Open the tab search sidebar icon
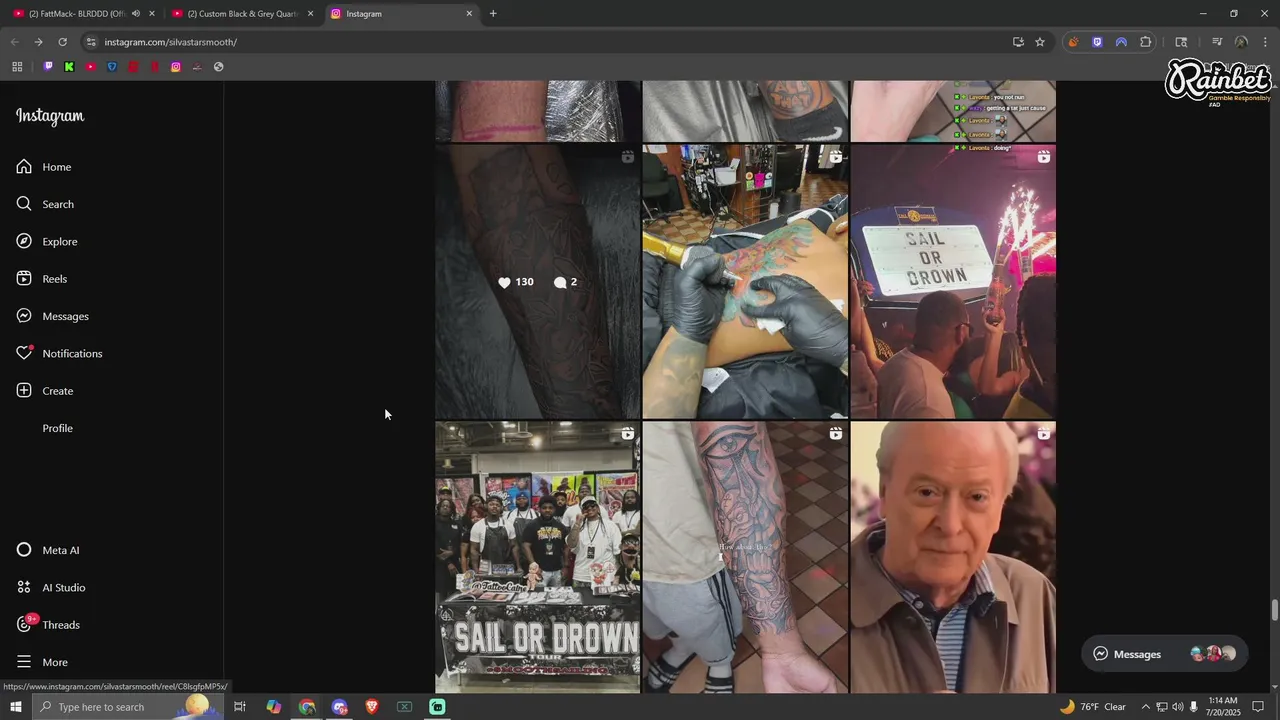This screenshot has width=1280, height=720. (1181, 42)
